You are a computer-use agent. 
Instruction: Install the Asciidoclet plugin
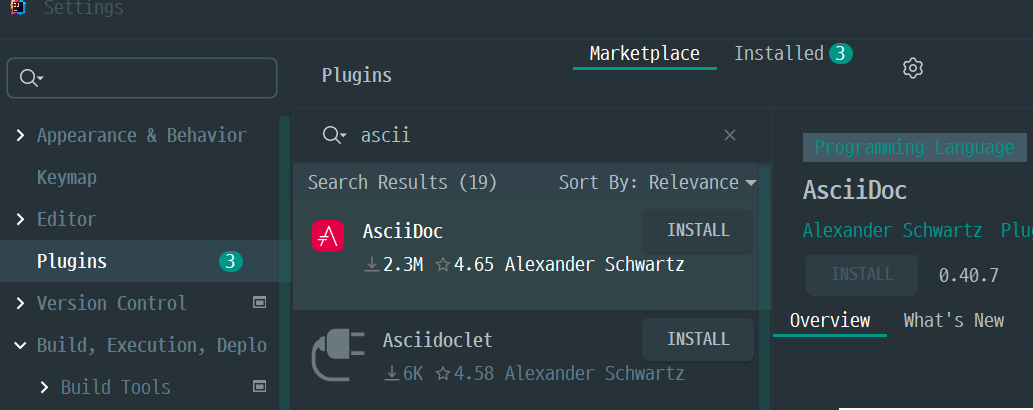pyautogui.click(x=698, y=339)
